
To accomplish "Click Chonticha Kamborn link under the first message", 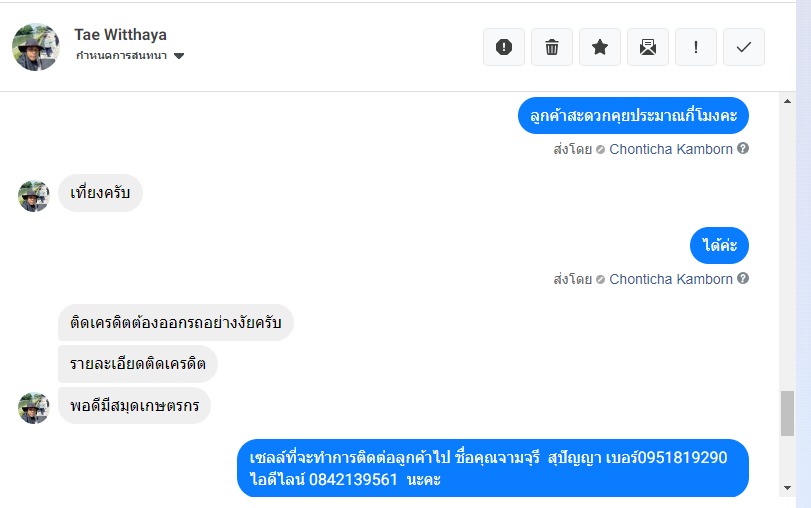I will [x=670, y=149].
